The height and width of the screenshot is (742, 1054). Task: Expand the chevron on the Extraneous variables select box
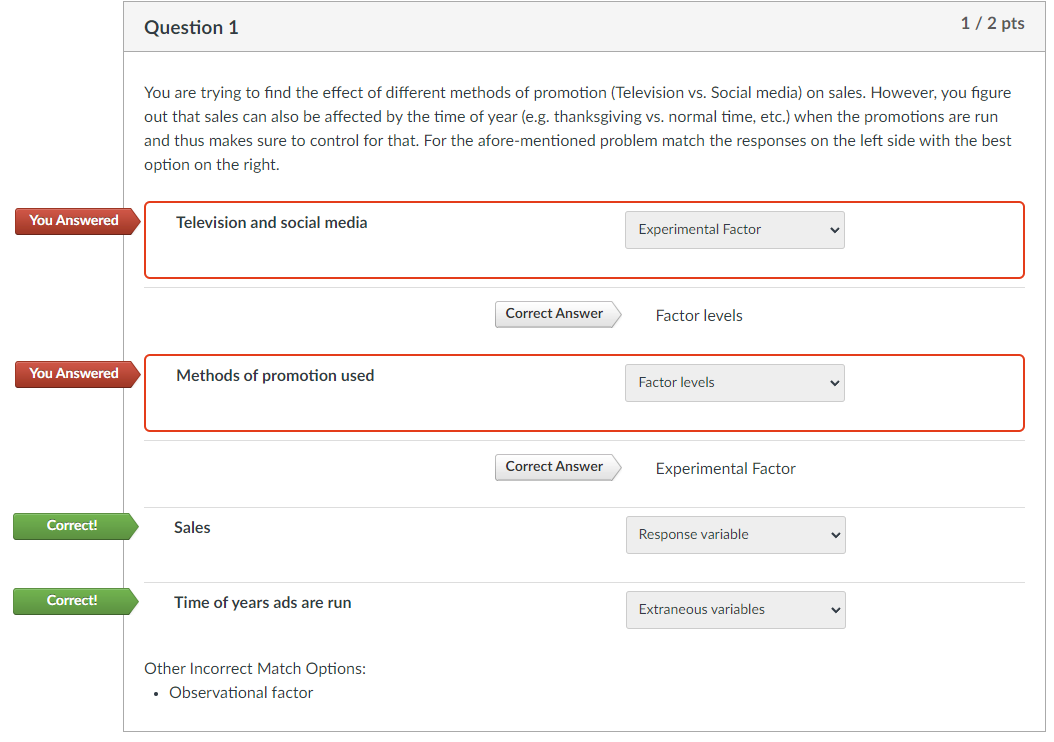click(x=834, y=609)
